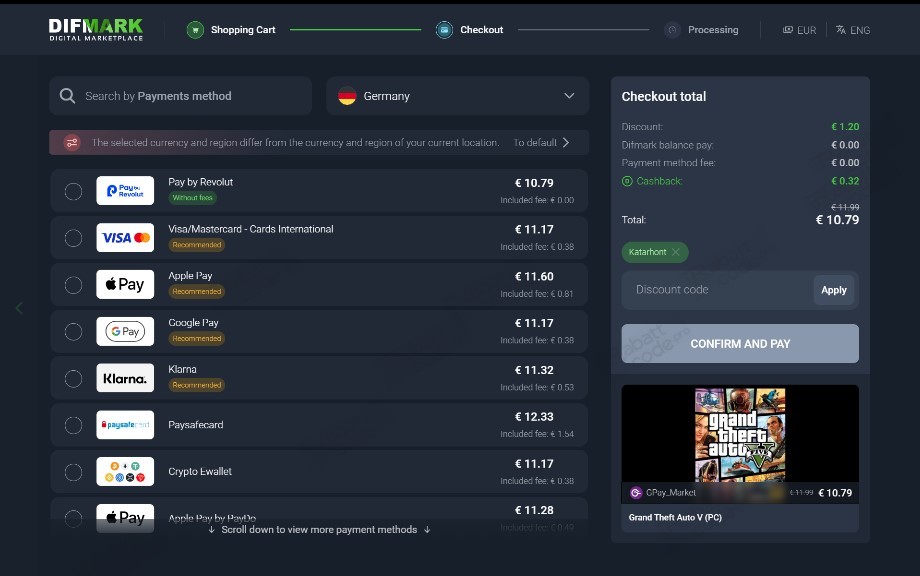Click the CONFIRM AND PAY button
920x576 pixels.
pos(740,344)
